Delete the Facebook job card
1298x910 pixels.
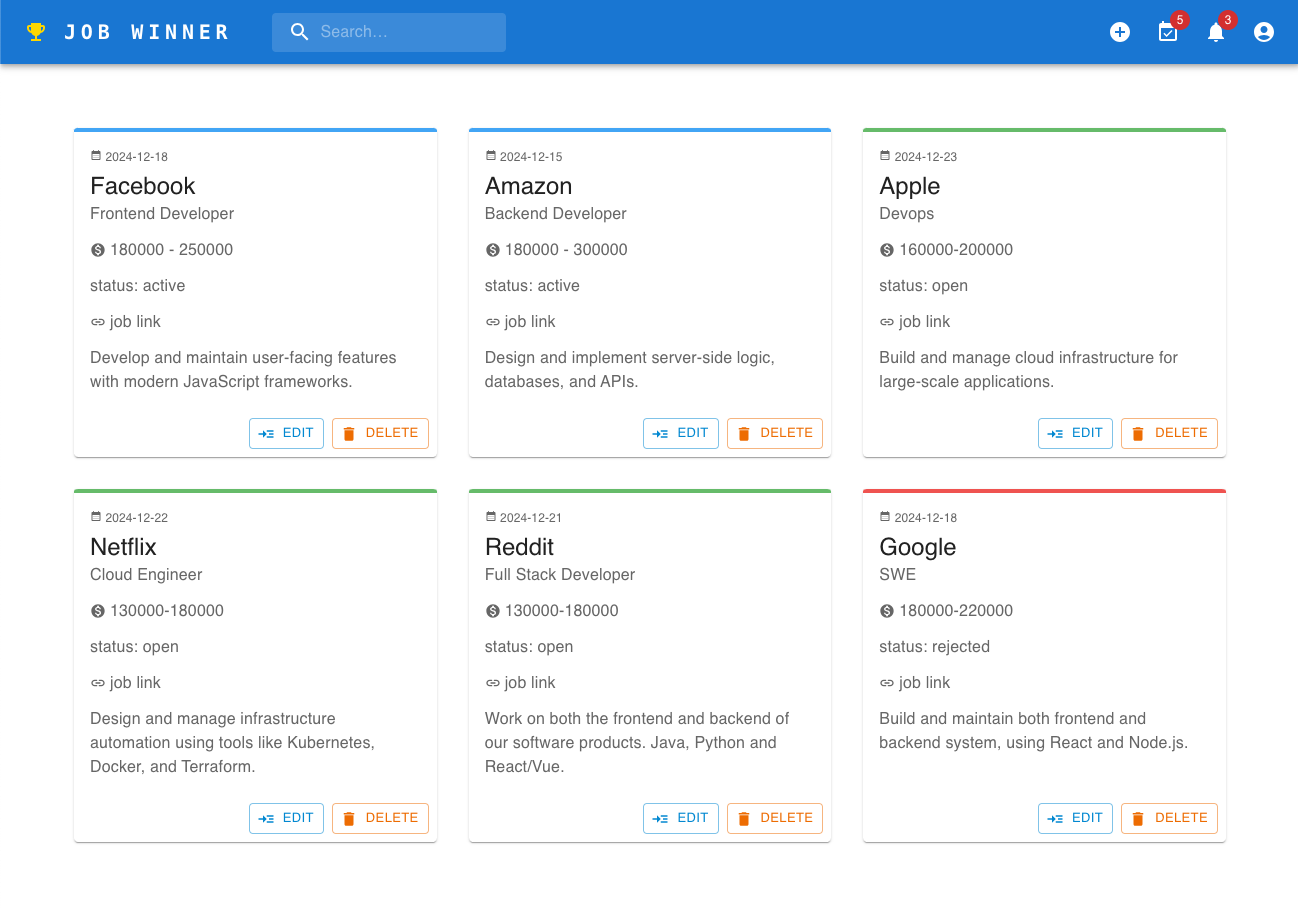point(380,433)
